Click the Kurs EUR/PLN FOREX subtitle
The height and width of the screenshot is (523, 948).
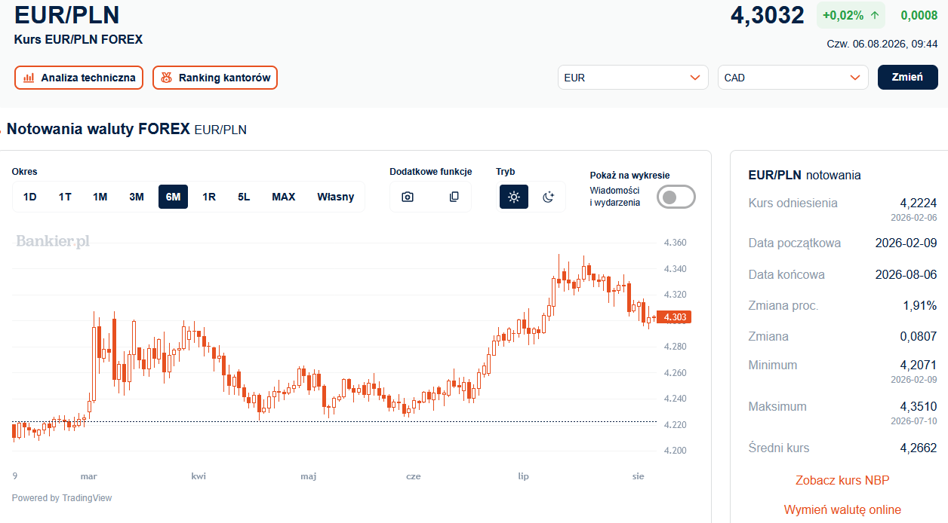[79, 40]
